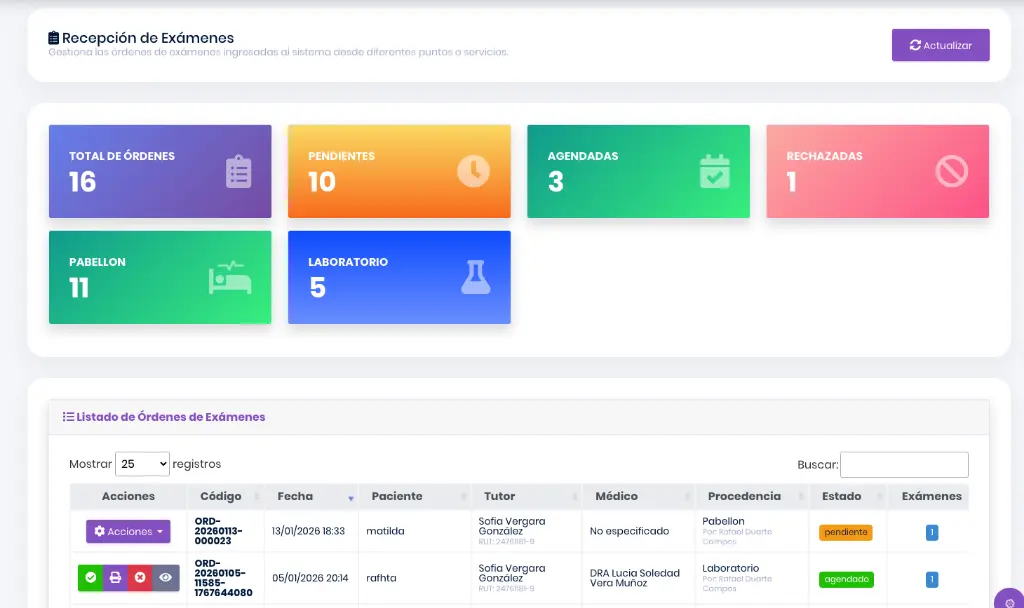
Task: Focus the Buscar search field
Action: click(904, 465)
